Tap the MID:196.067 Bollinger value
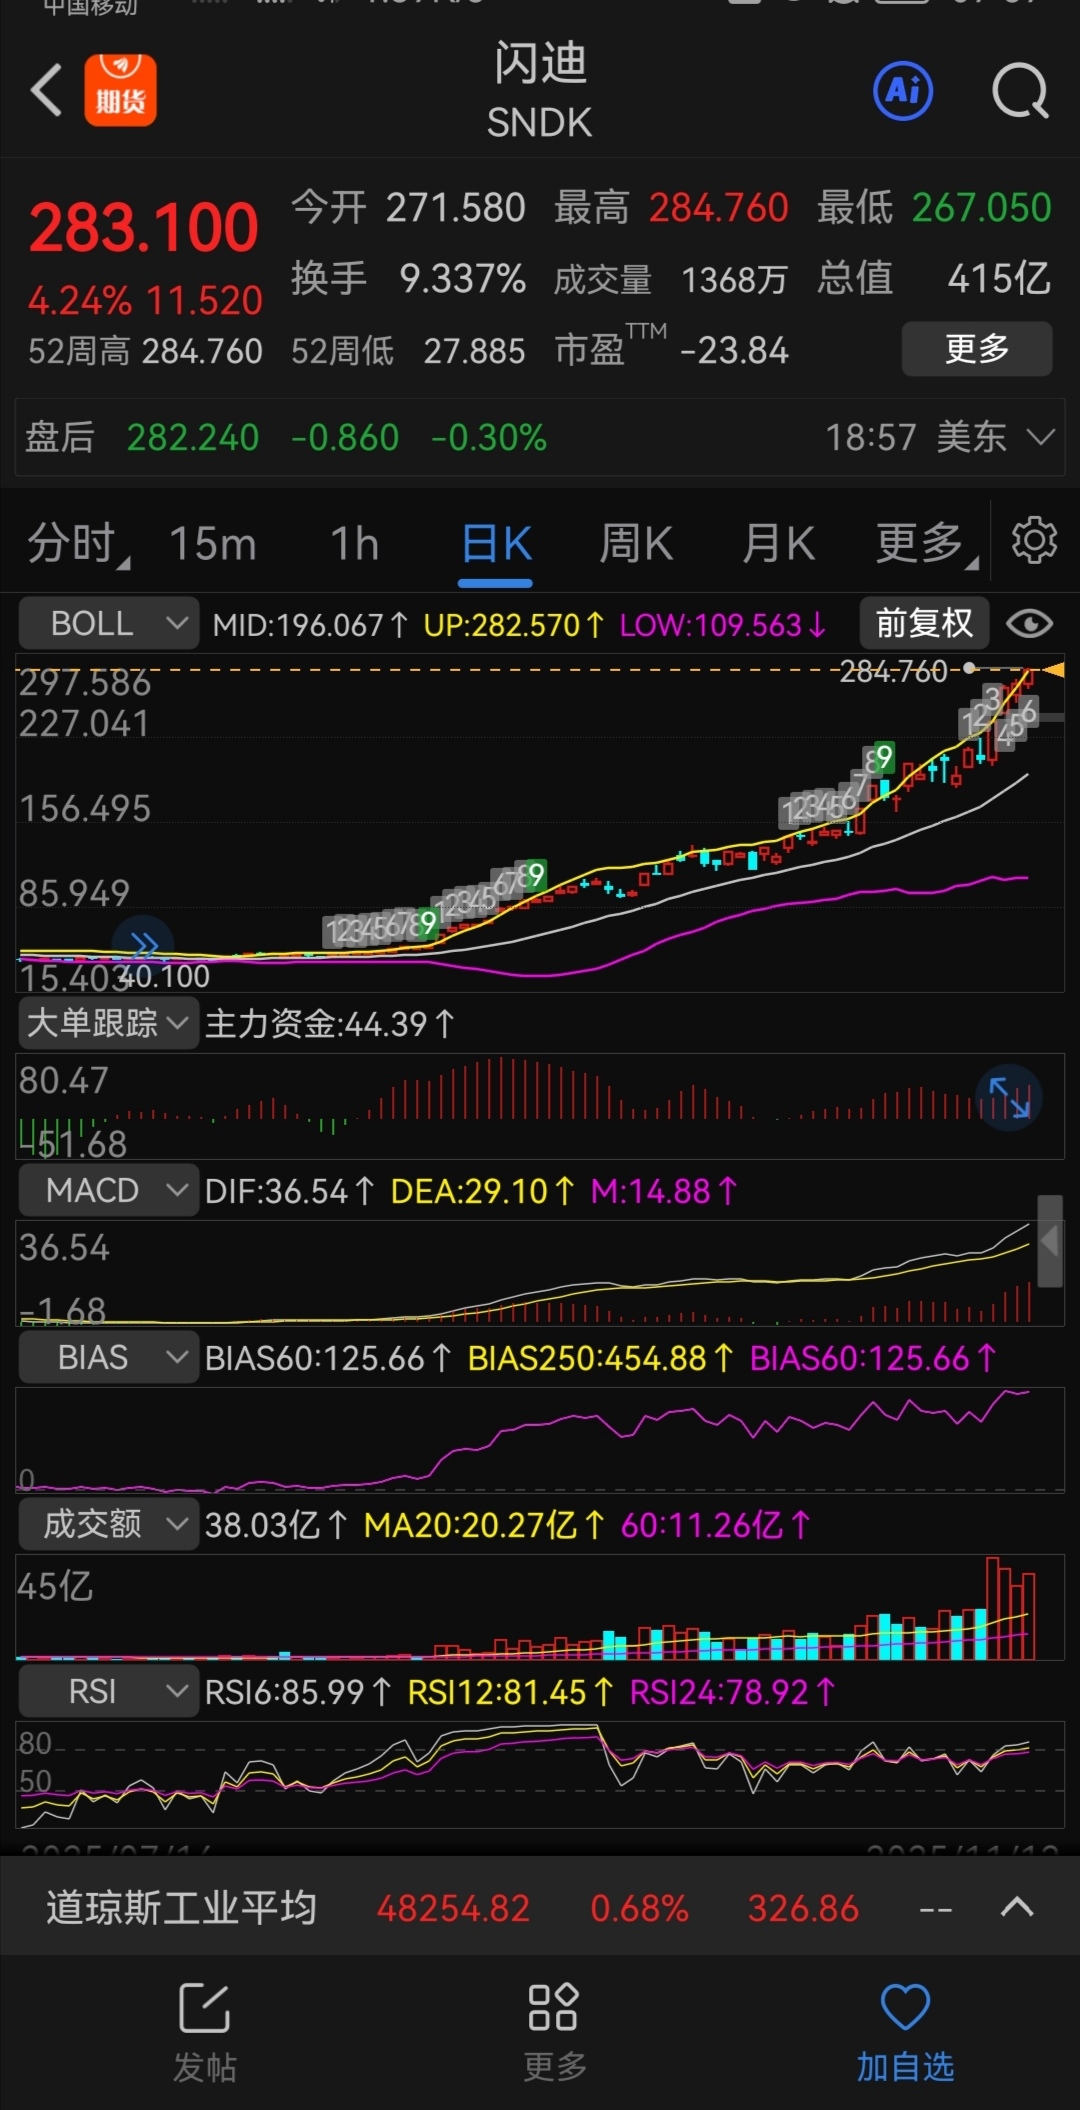Image resolution: width=1080 pixels, height=2110 pixels. pos(310,624)
